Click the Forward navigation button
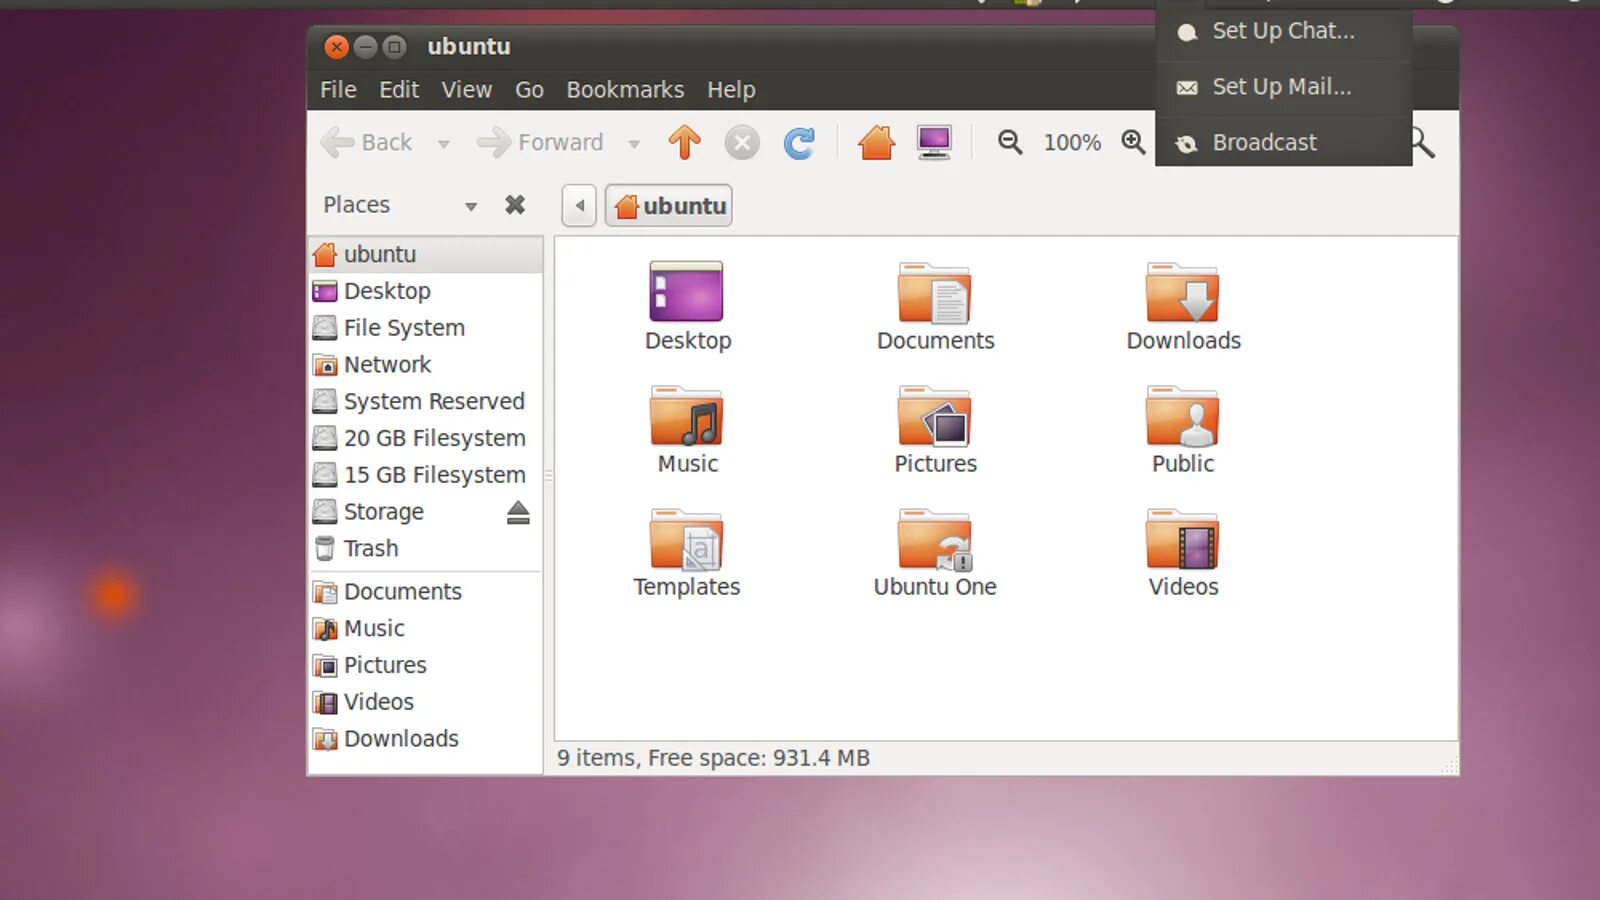Viewport: 1600px width, 900px height. point(541,143)
